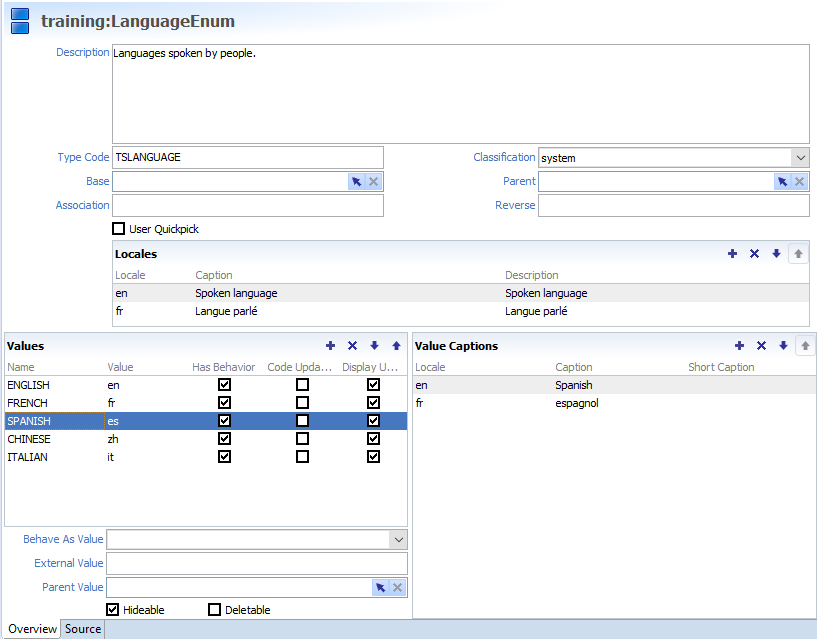Enable the User Quickpick checkbox
This screenshot has height=639, width=817.
point(120,229)
